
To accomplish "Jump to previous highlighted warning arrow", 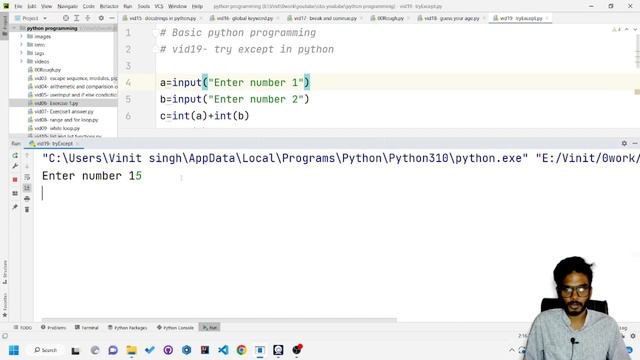I will tap(627, 29).
